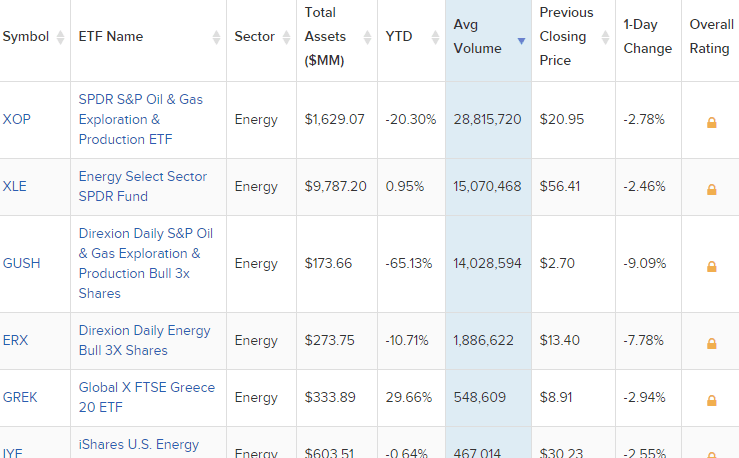Click the 1-Day Change column header
The image size is (739, 458).
click(x=648, y=36)
